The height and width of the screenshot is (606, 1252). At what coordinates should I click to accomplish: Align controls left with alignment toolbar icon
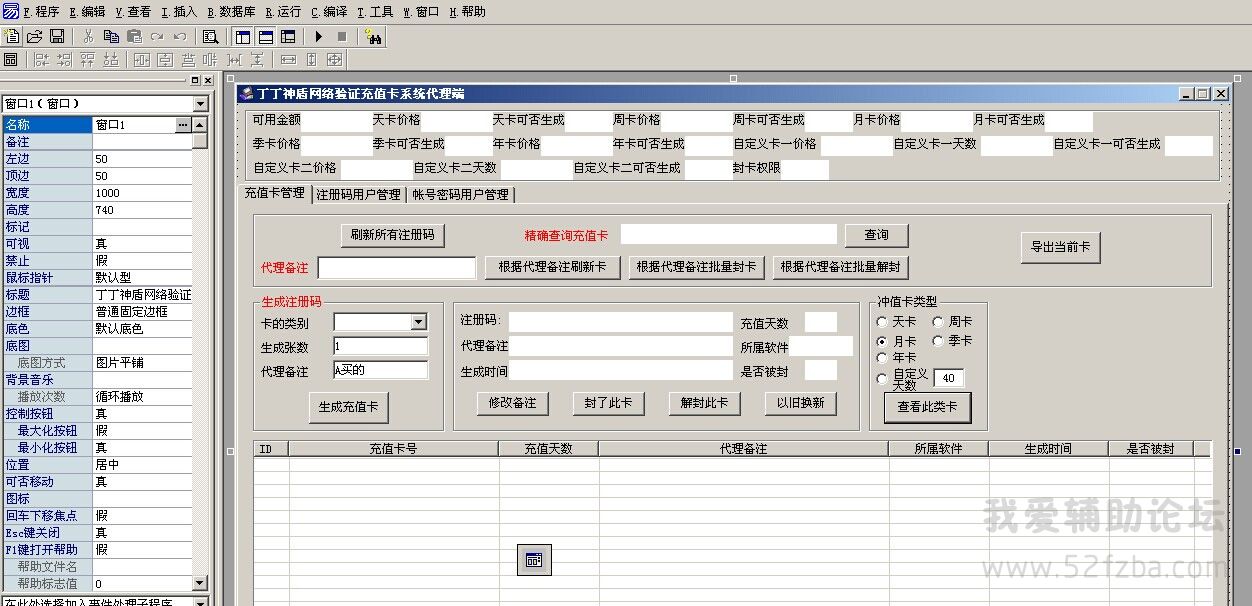[41, 60]
